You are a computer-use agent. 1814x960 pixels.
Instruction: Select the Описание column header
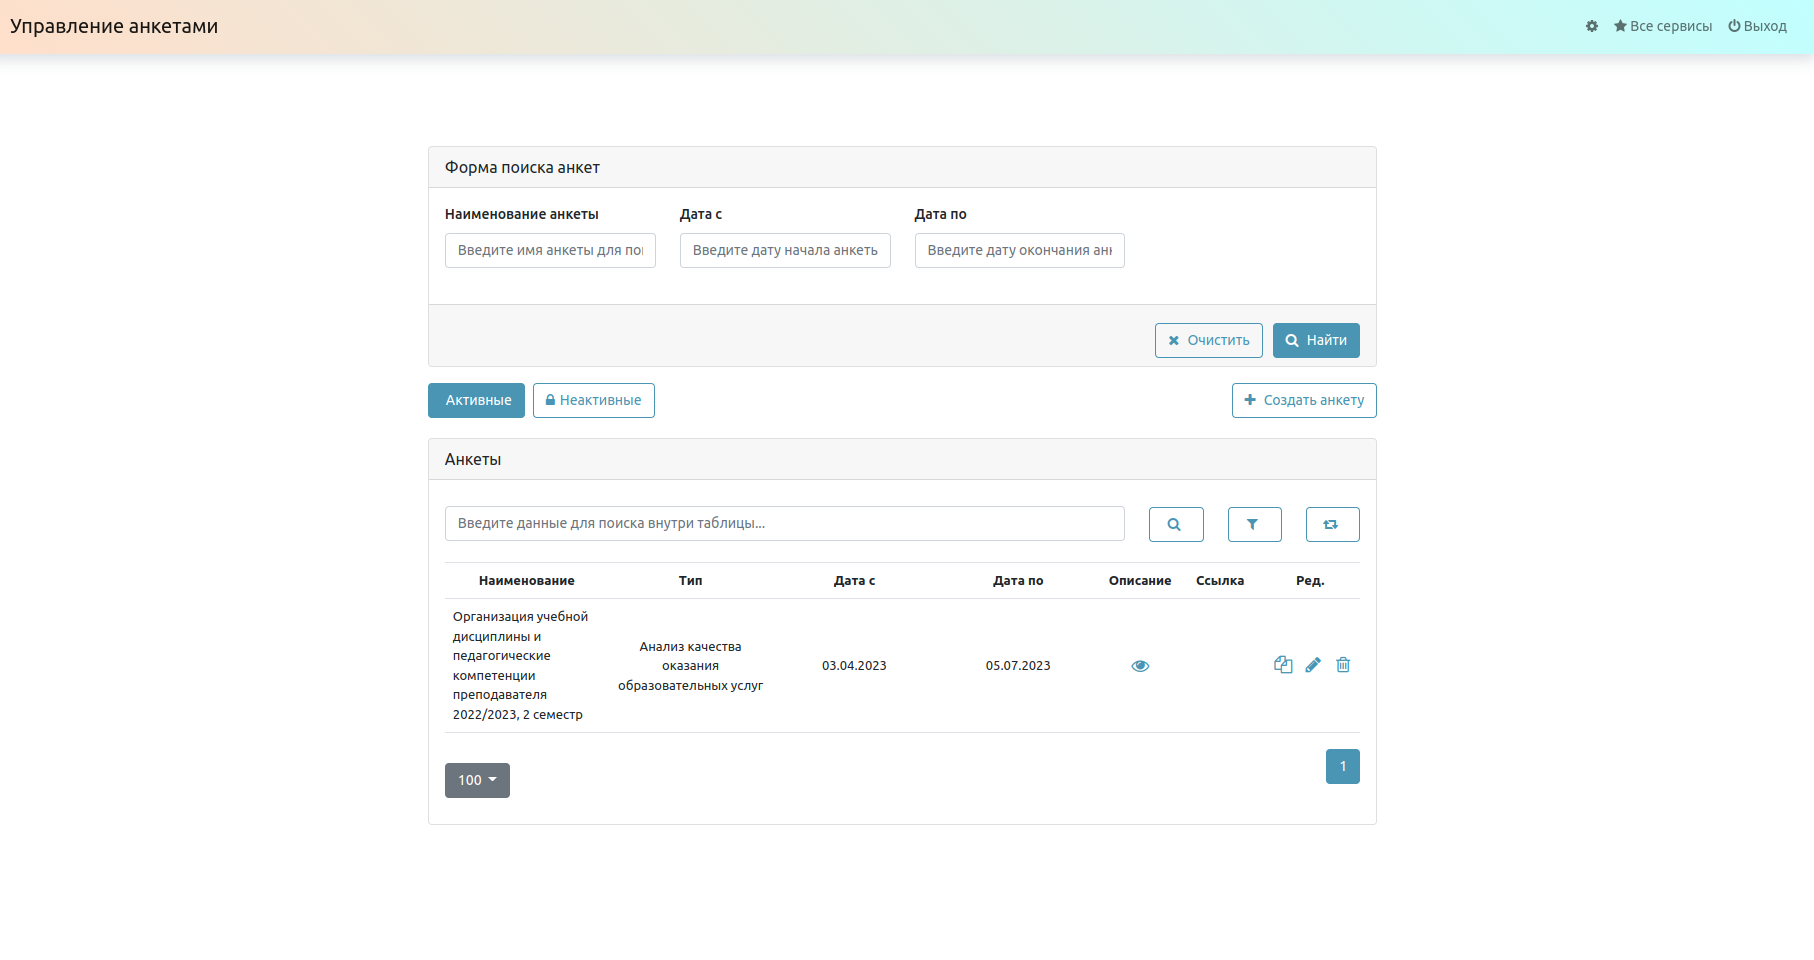[x=1140, y=580]
